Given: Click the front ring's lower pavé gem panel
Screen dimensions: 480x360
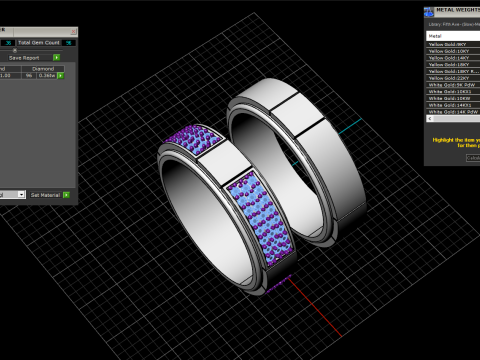Looking at the screenshot, I should pos(261,218).
